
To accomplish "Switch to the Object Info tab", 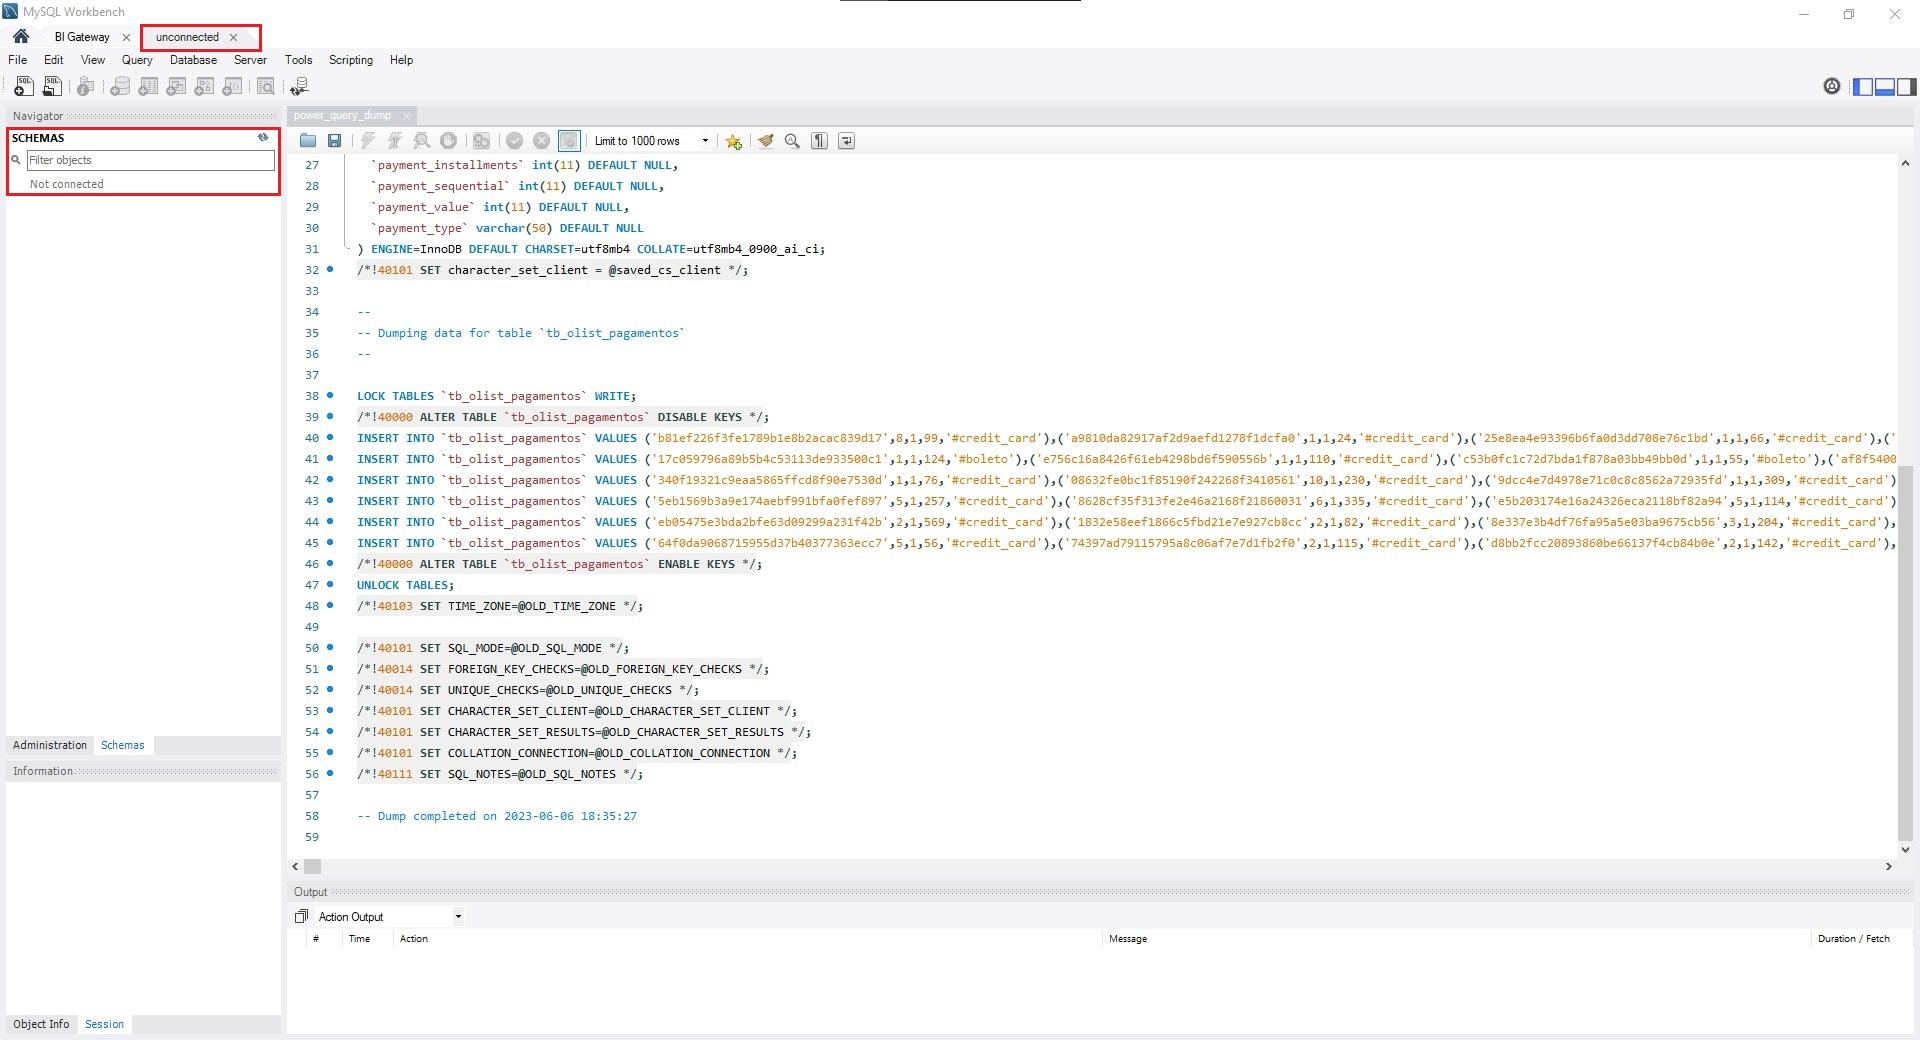I will point(41,1024).
